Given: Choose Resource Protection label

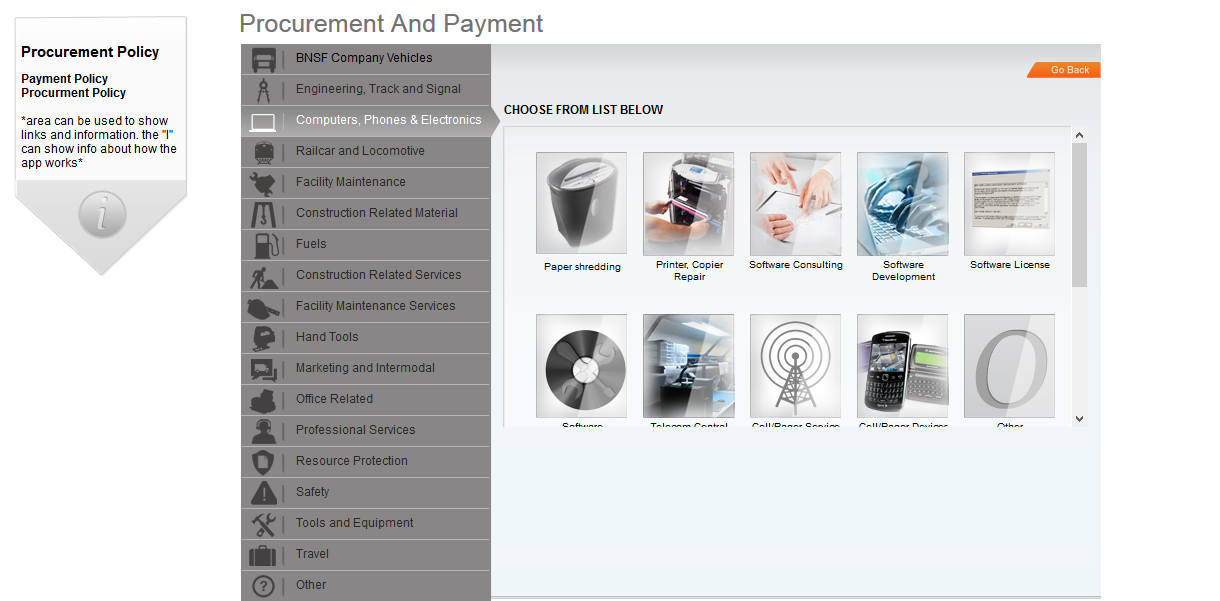Looking at the screenshot, I should point(352,461).
